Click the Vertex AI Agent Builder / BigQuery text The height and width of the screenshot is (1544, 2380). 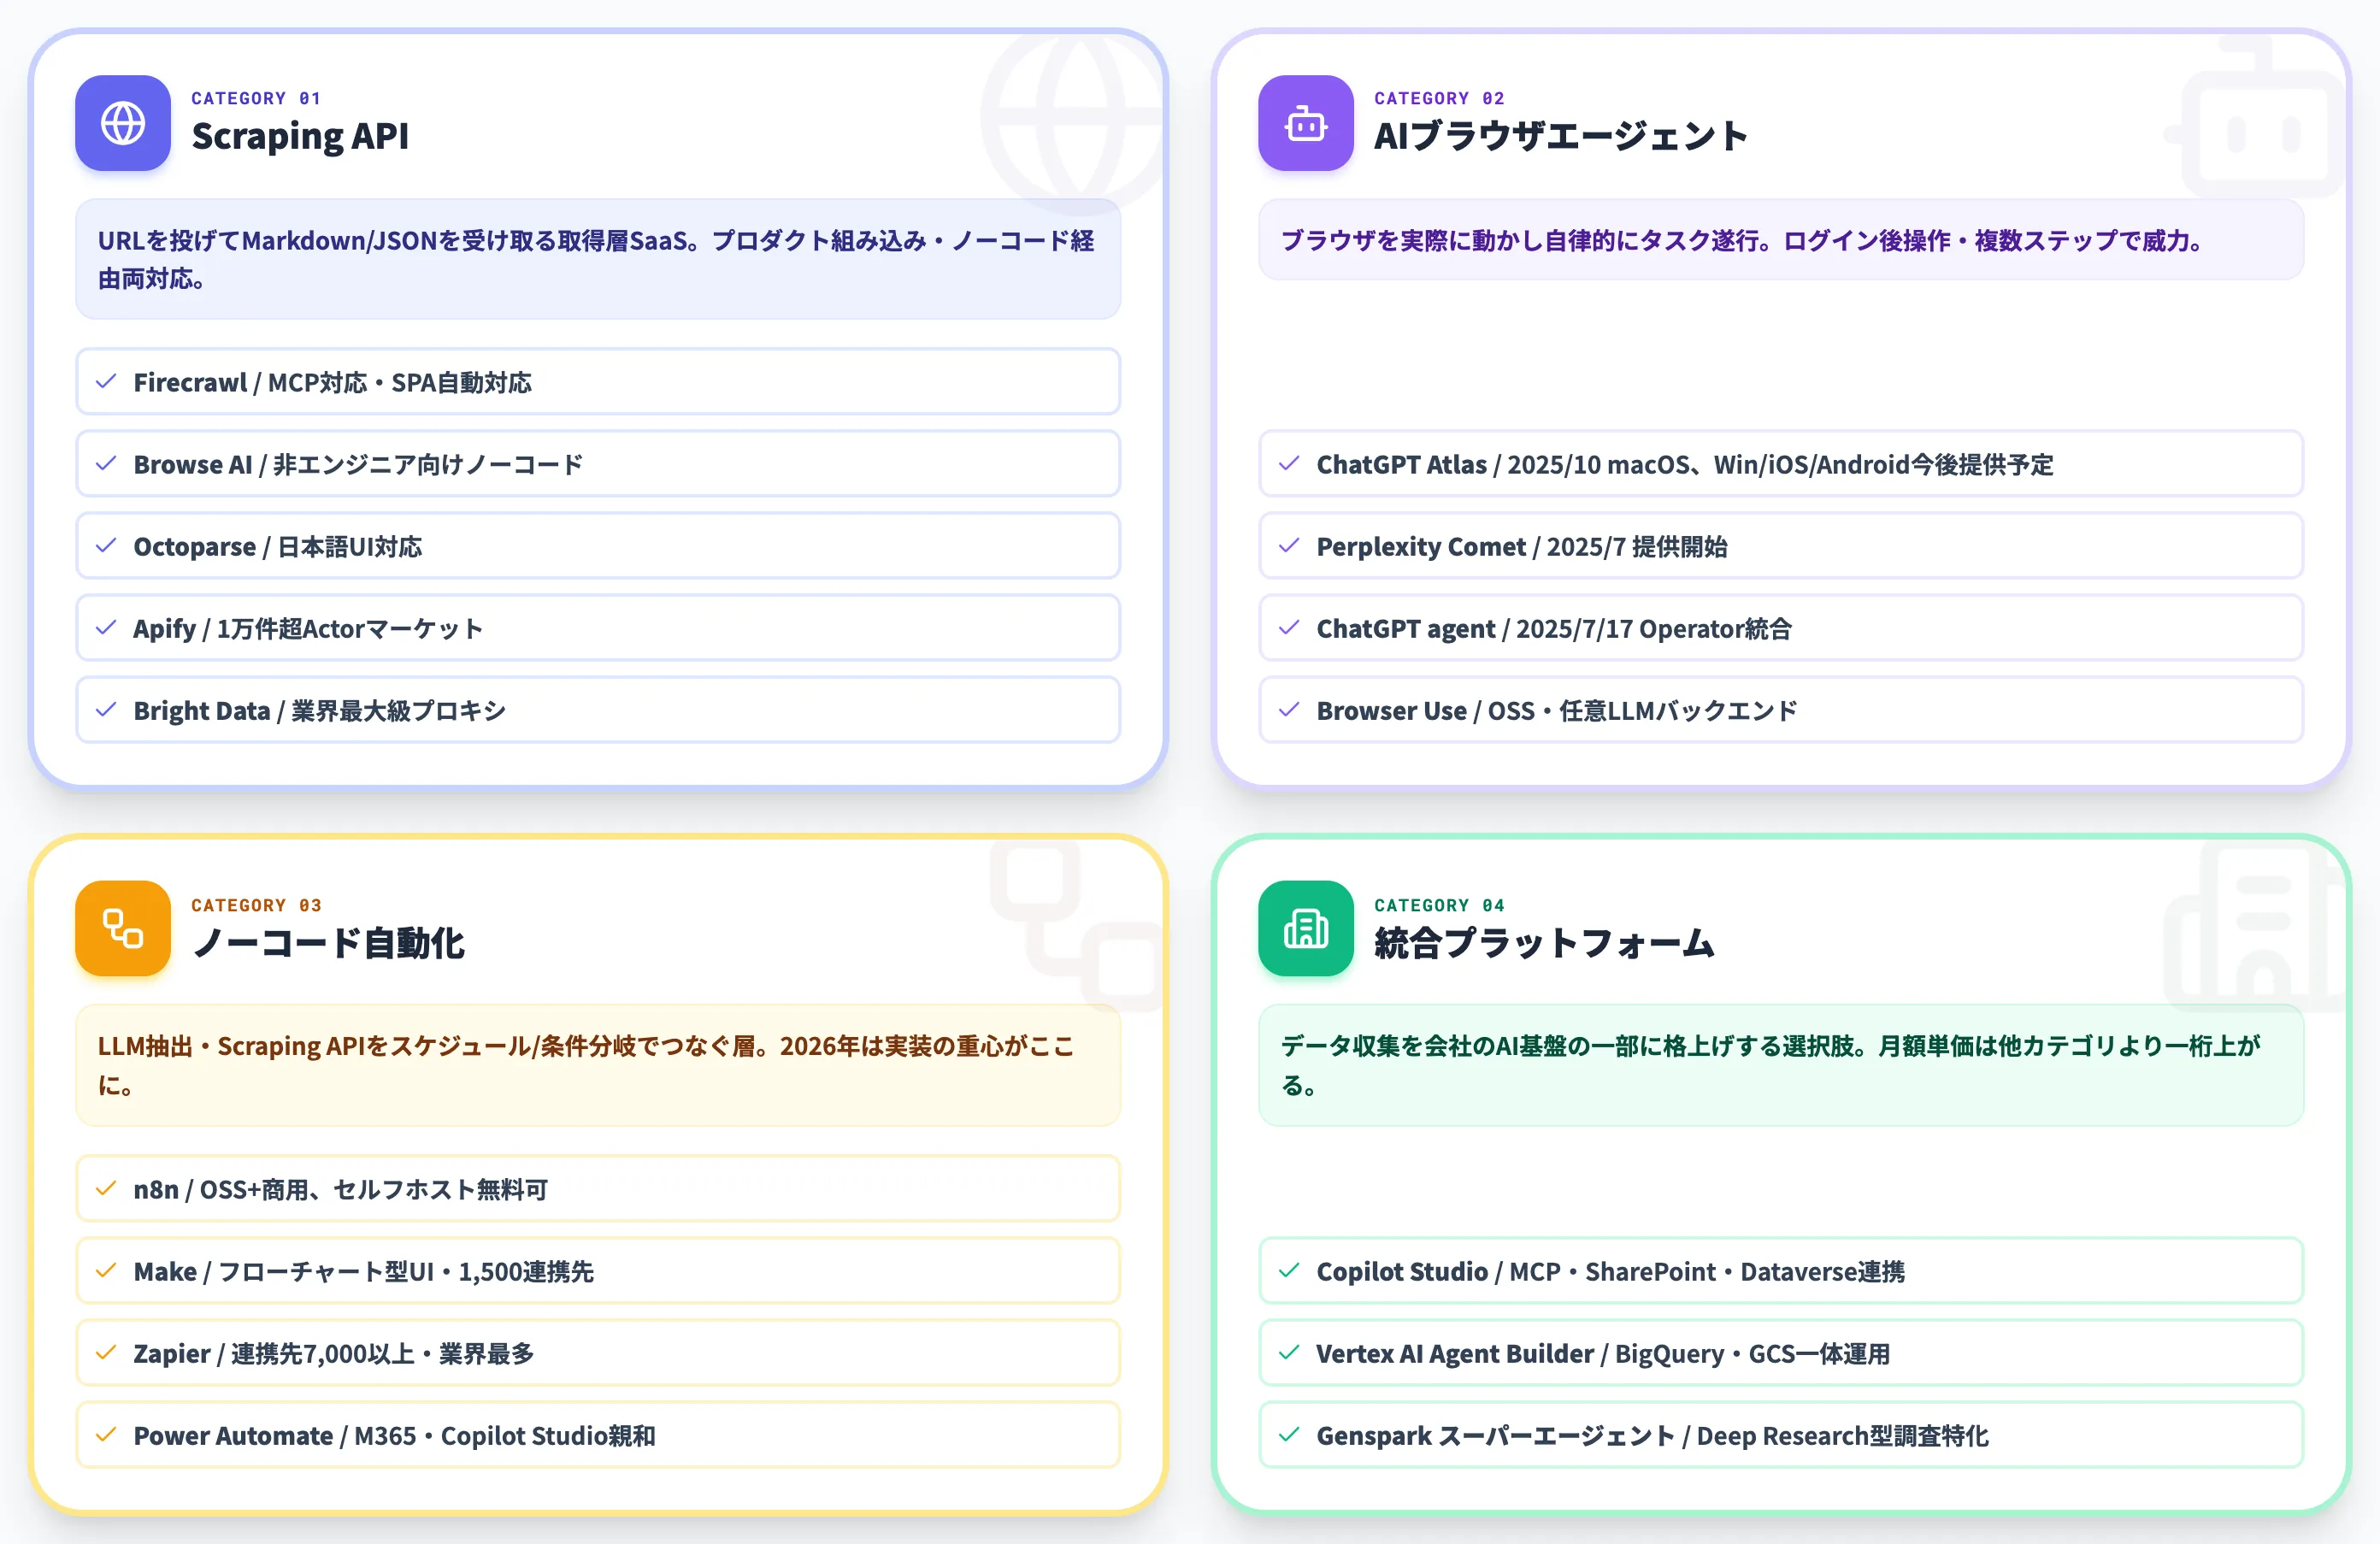pos(1603,1353)
